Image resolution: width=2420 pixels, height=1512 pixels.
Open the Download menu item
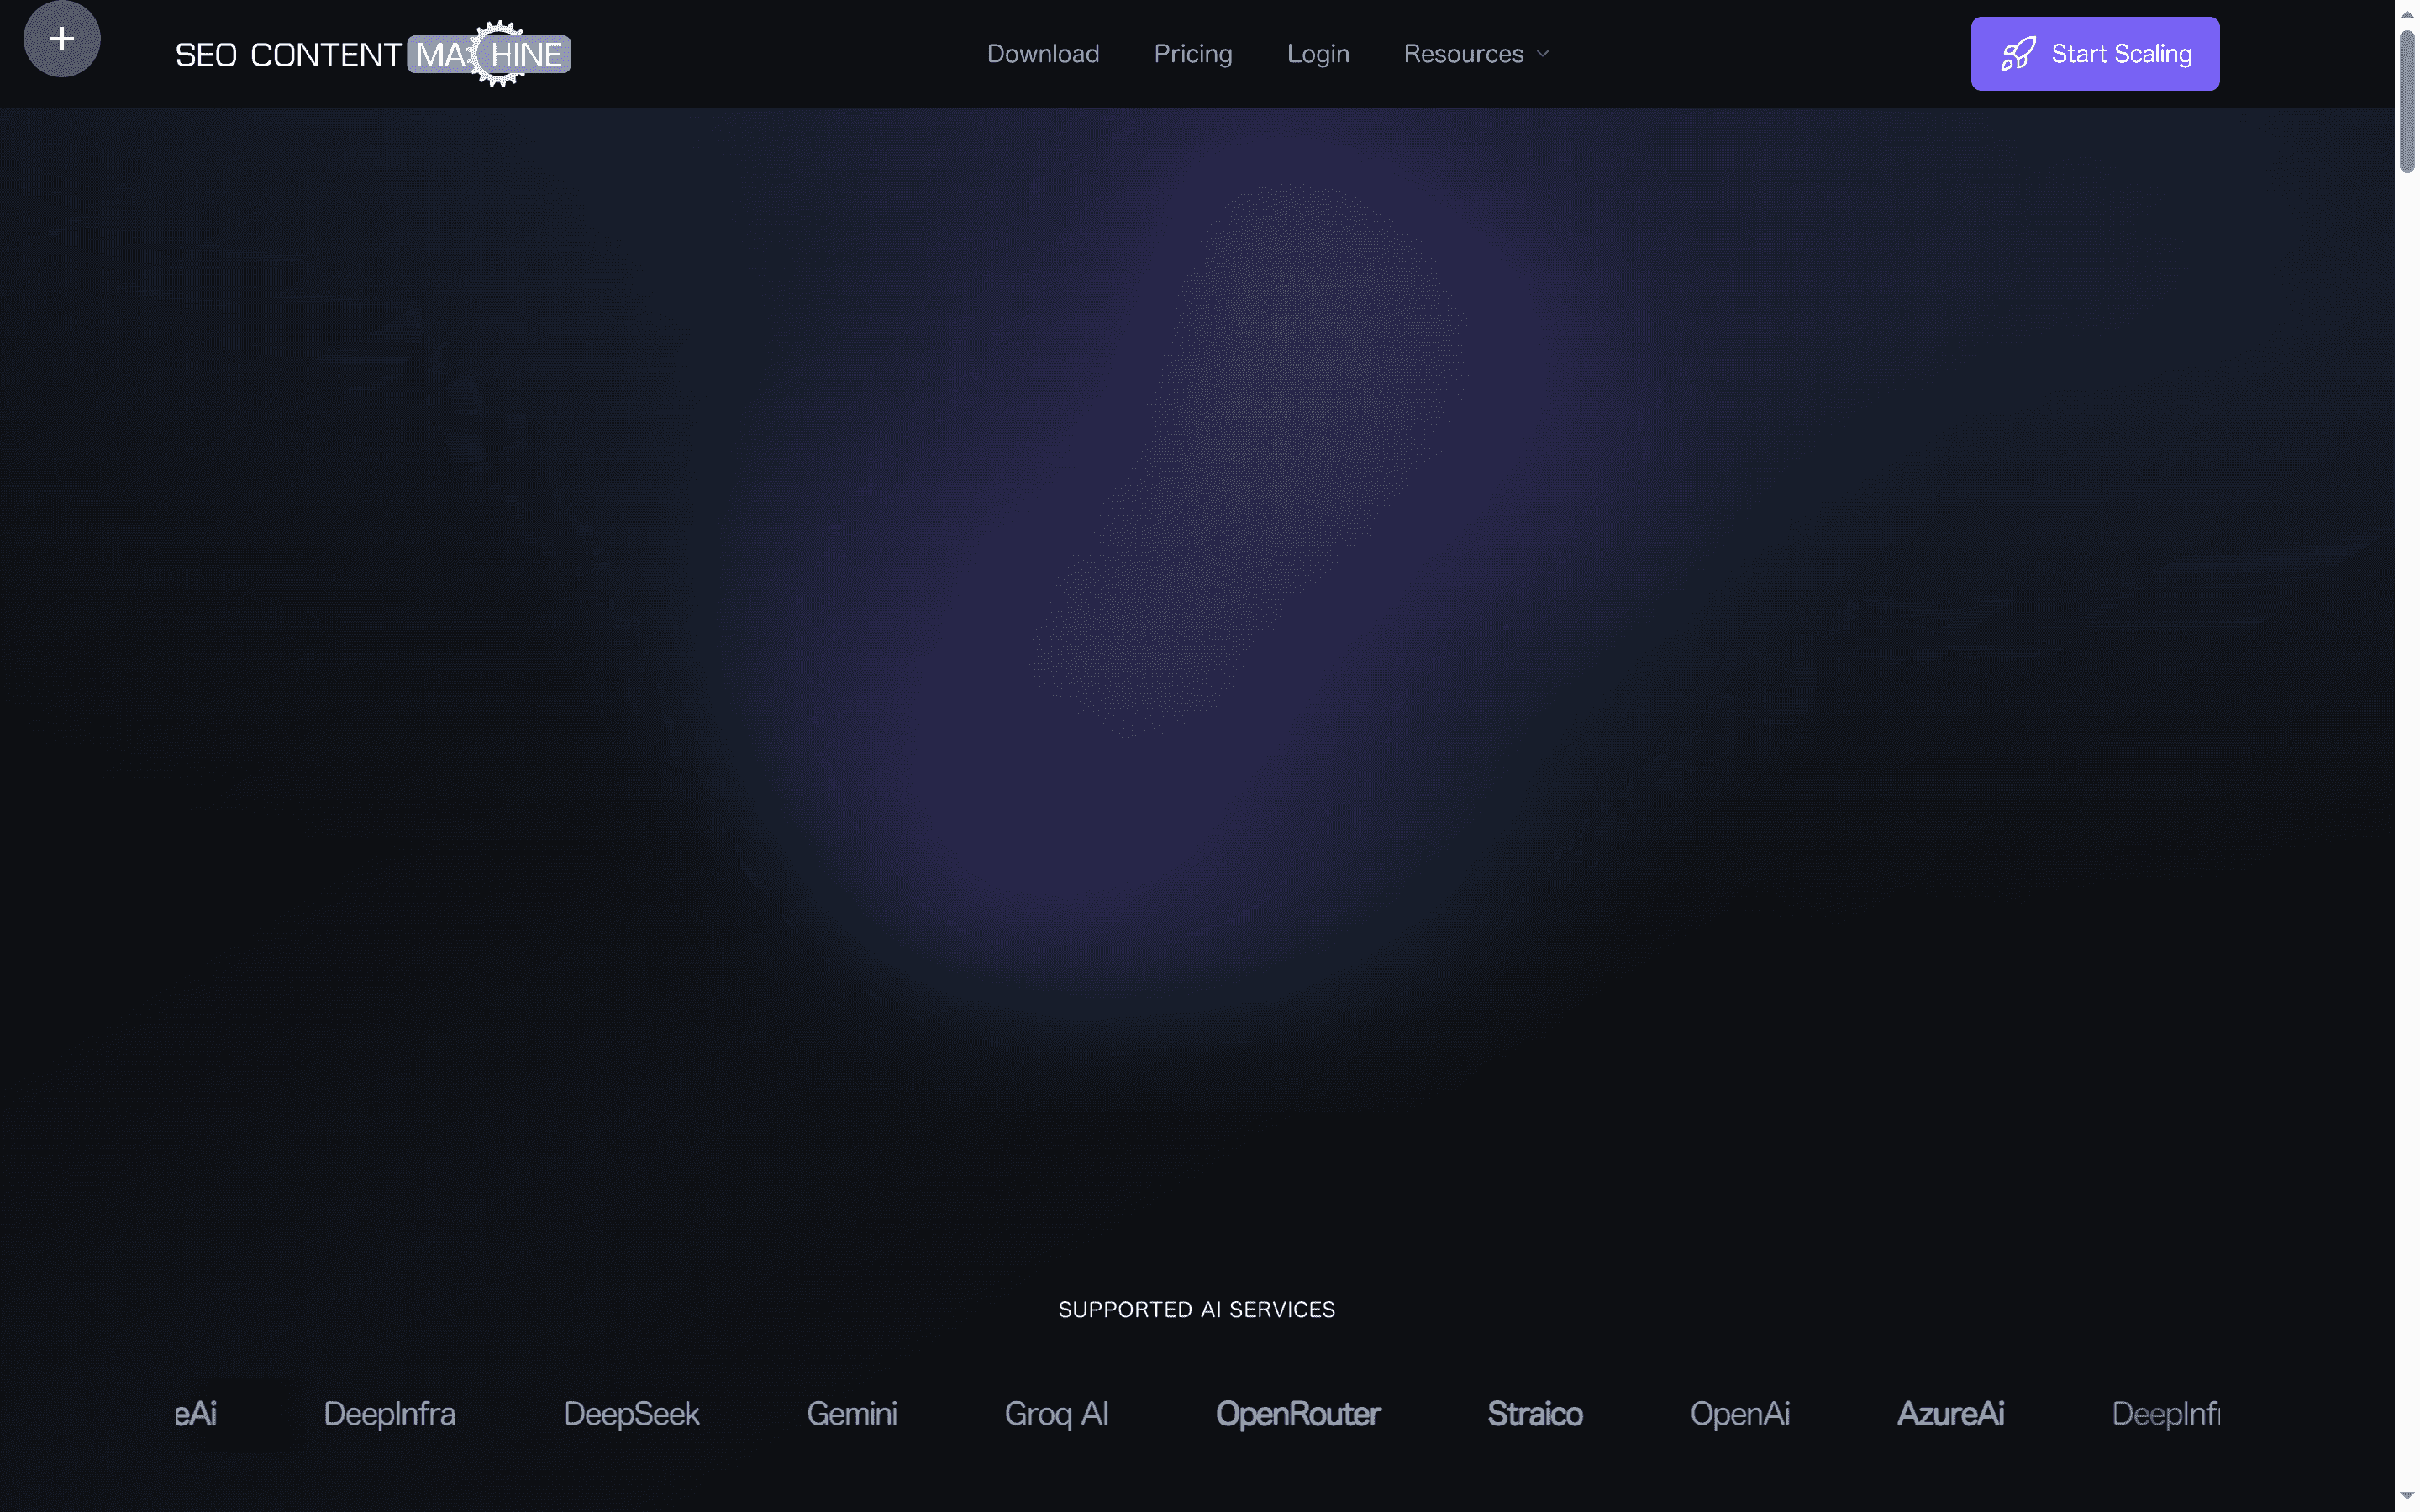click(x=1042, y=53)
